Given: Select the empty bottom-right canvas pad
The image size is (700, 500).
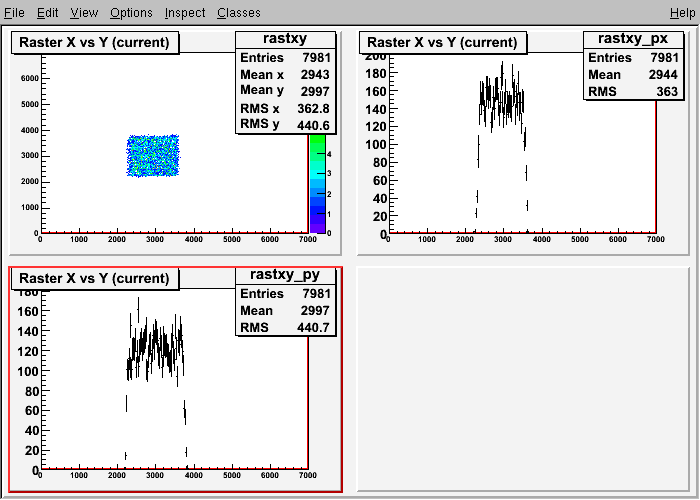Looking at the screenshot, I should point(523,379).
